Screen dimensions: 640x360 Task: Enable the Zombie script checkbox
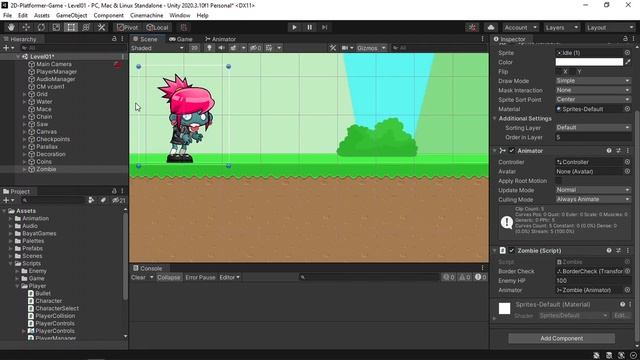pos(512,251)
